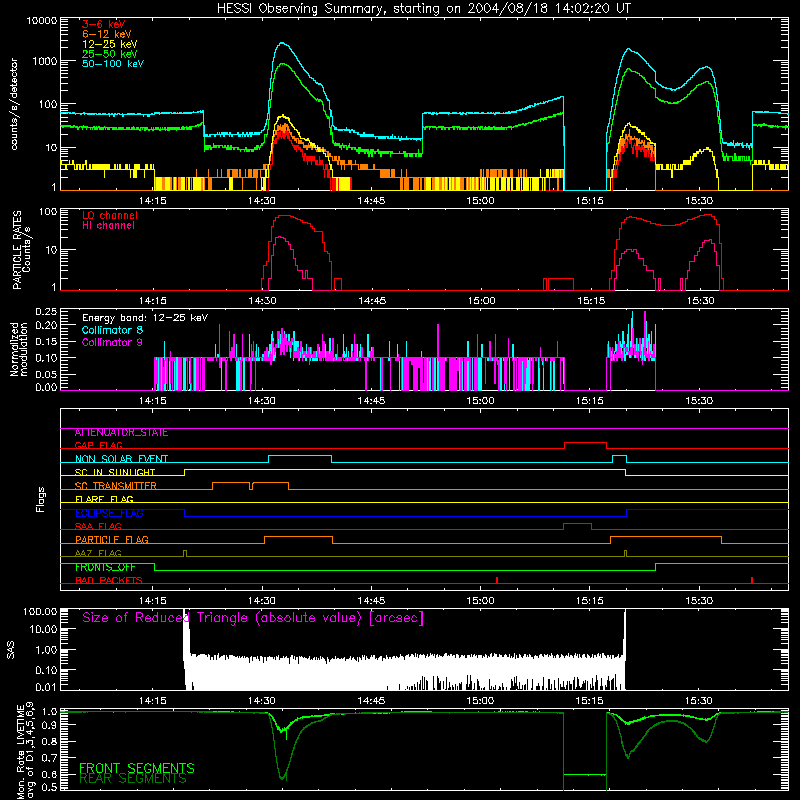Click the PARTICLE RATES axis label

tap(21, 249)
